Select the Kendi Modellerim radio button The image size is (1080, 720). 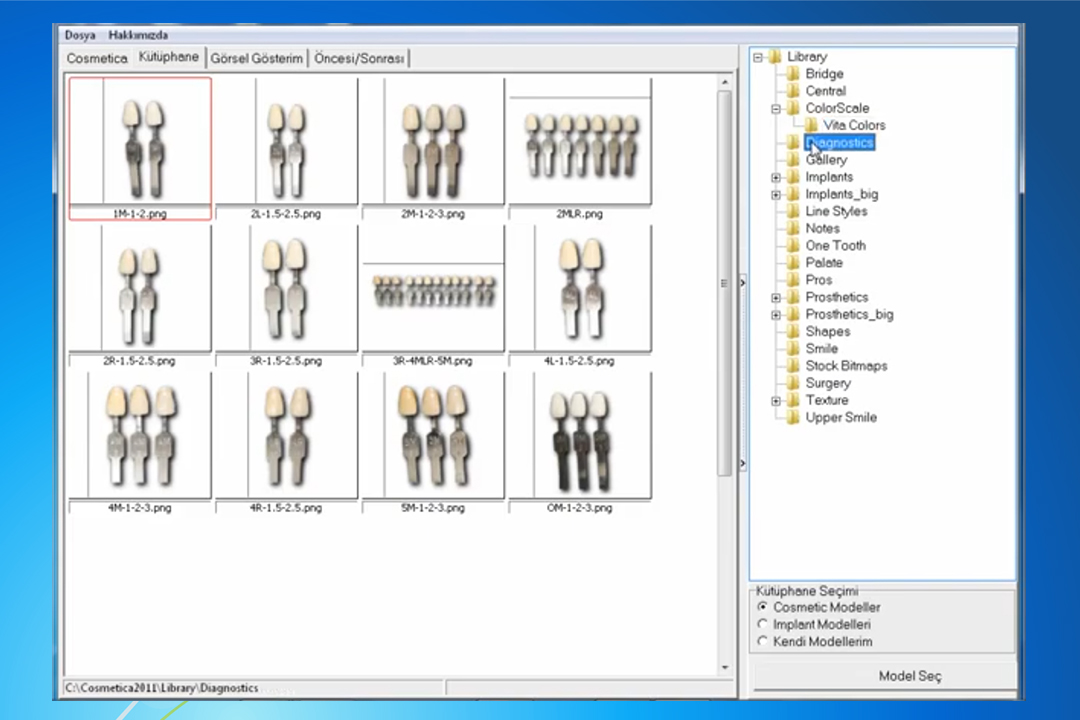tap(762, 641)
